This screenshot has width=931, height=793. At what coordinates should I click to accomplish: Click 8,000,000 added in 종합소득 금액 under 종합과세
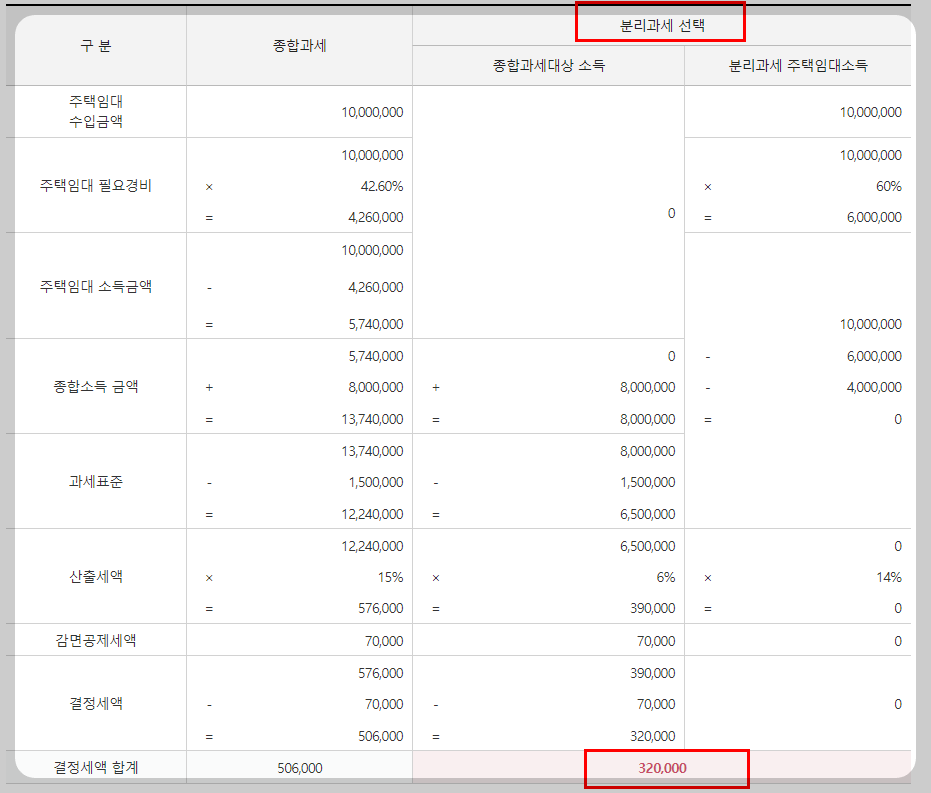coord(376,388)
